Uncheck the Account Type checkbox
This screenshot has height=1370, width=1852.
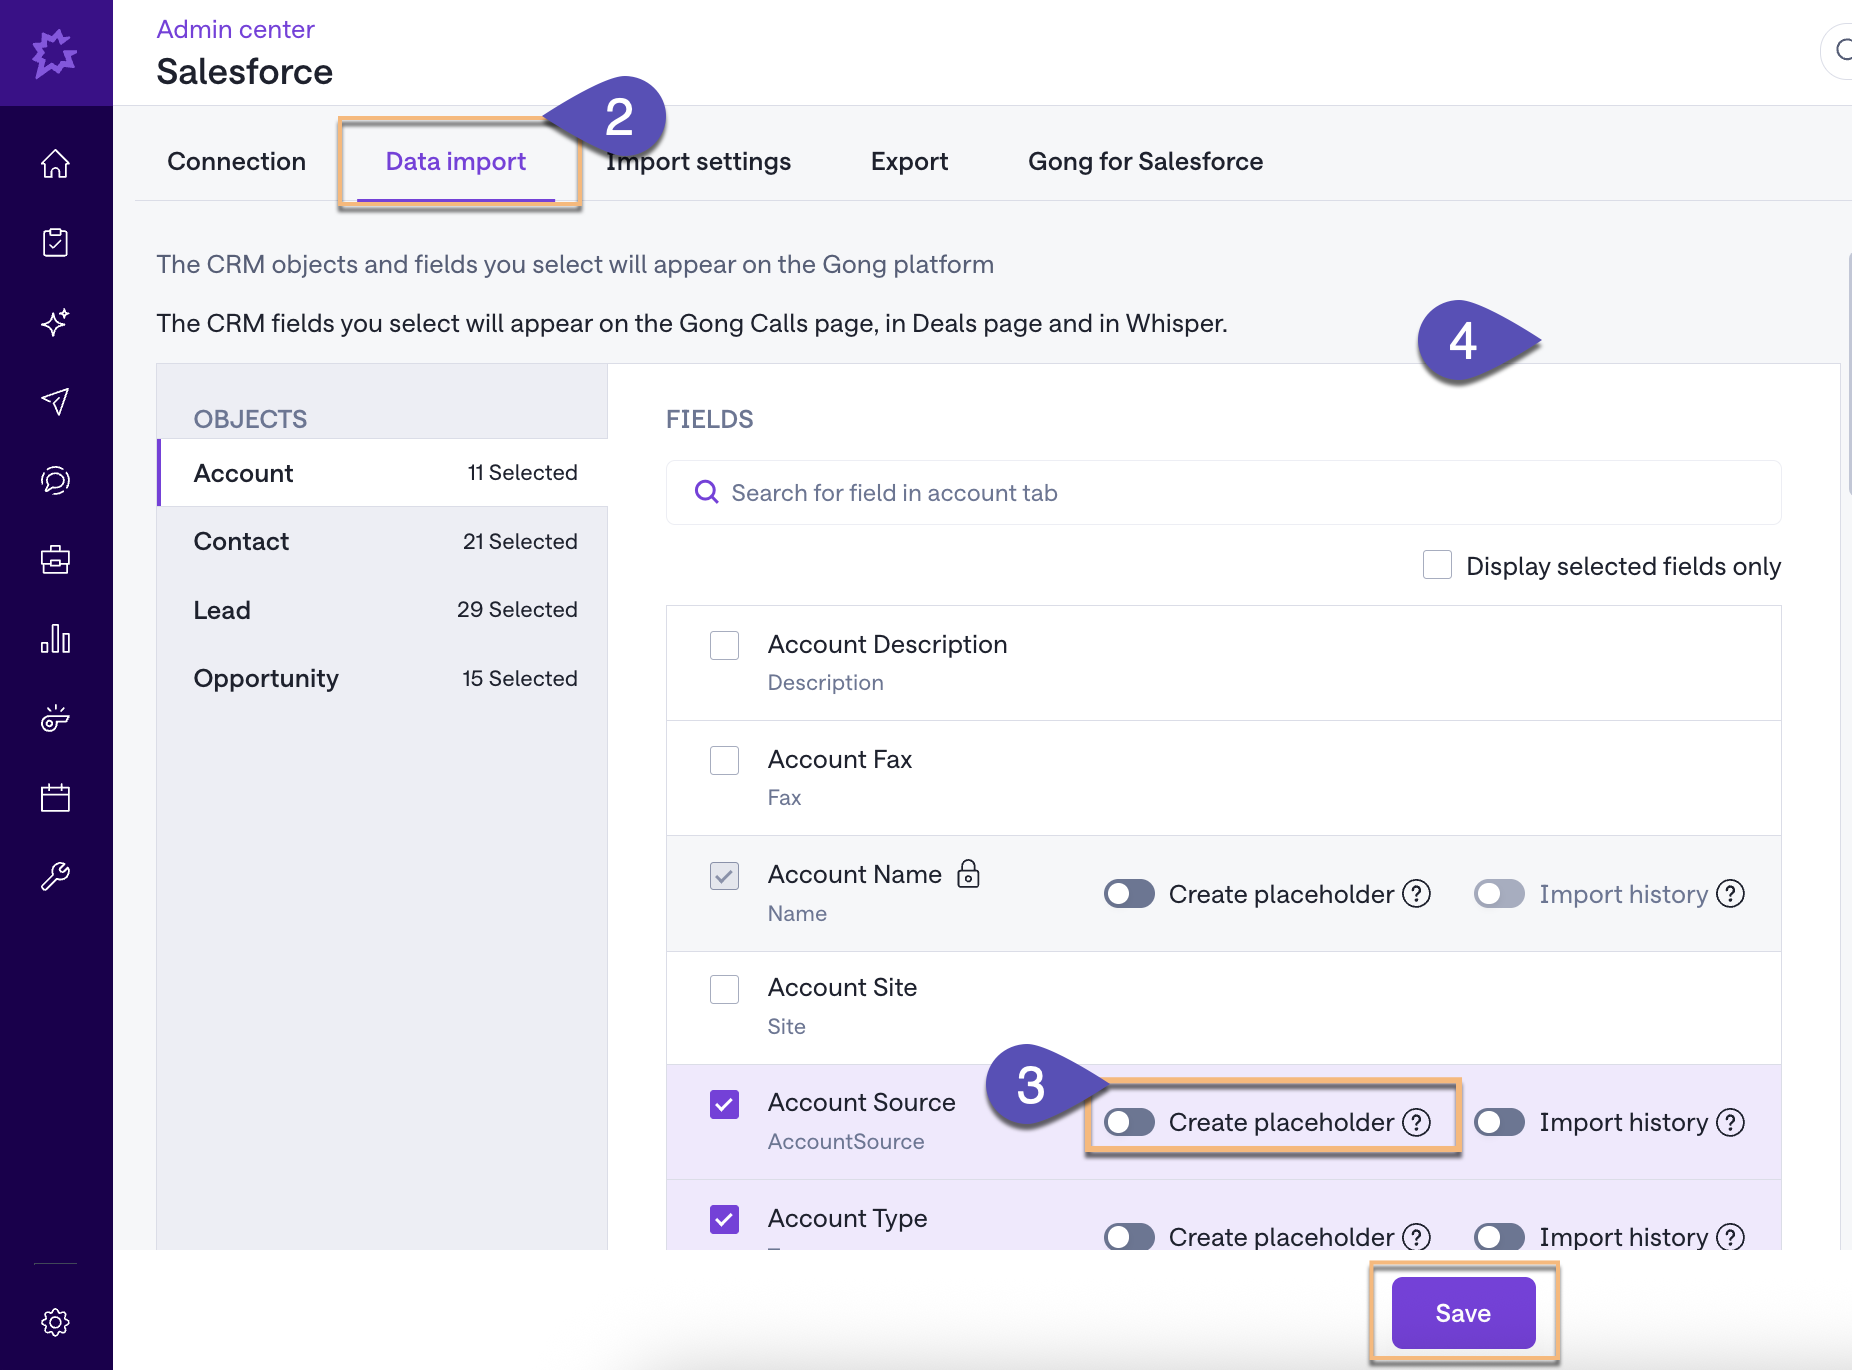[724, 1219]
